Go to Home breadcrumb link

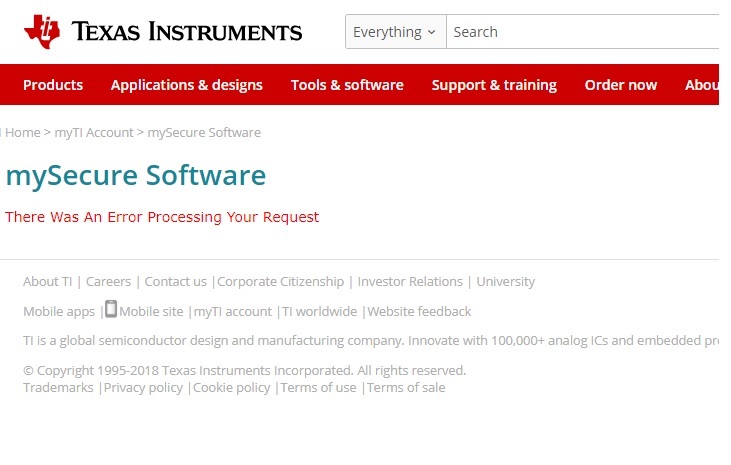pos(23,132)
